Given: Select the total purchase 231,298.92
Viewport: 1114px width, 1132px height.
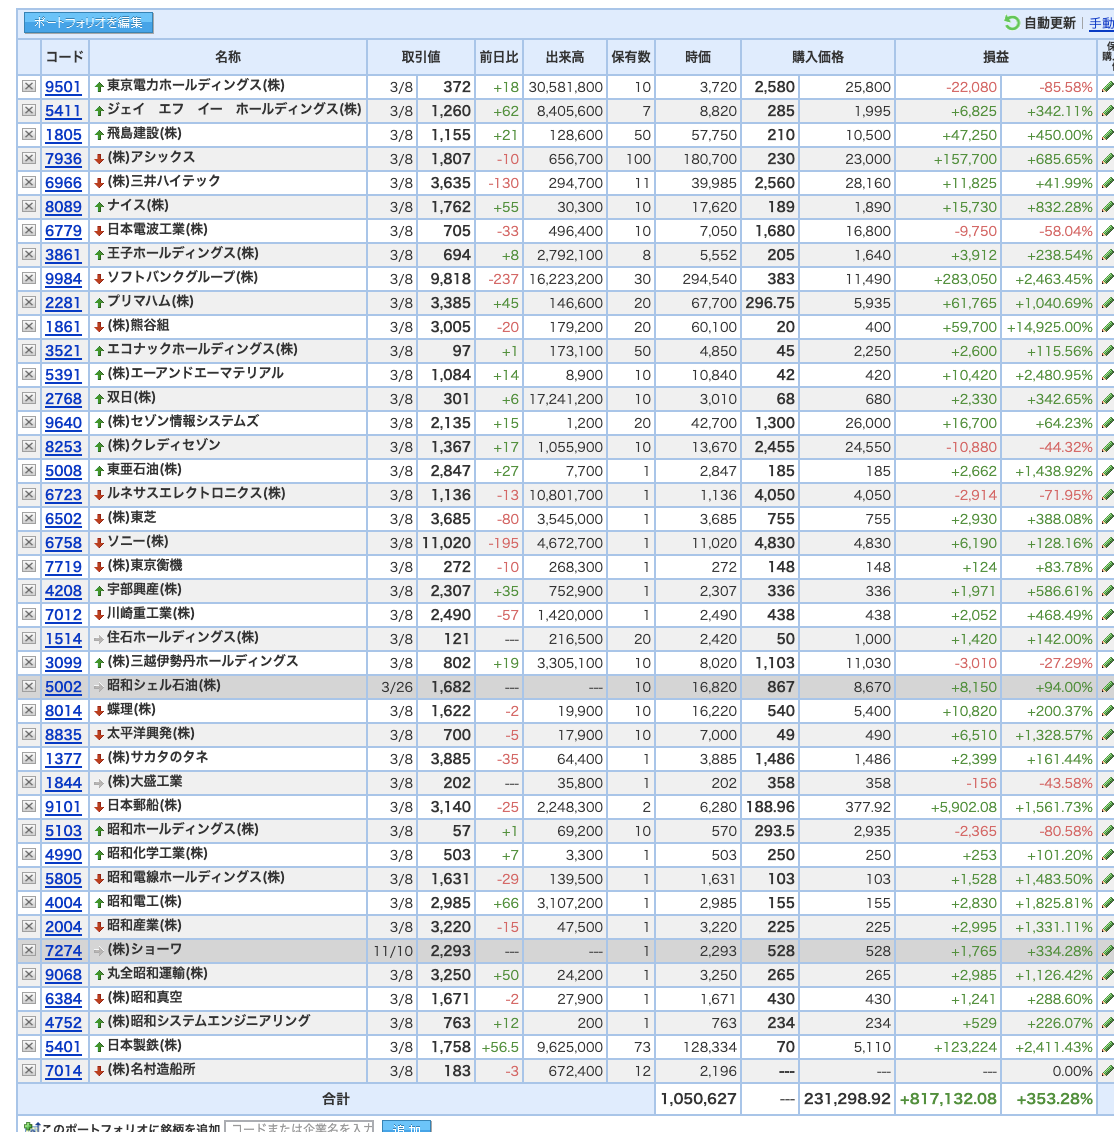Looking at the screenshot, I should pos(847,1099).
